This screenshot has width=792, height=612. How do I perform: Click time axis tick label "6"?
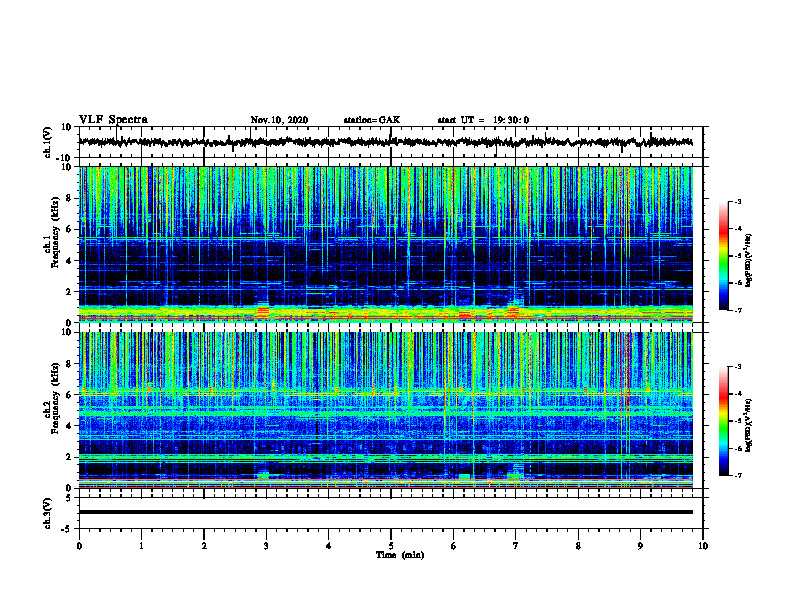(x=454, y=546)
